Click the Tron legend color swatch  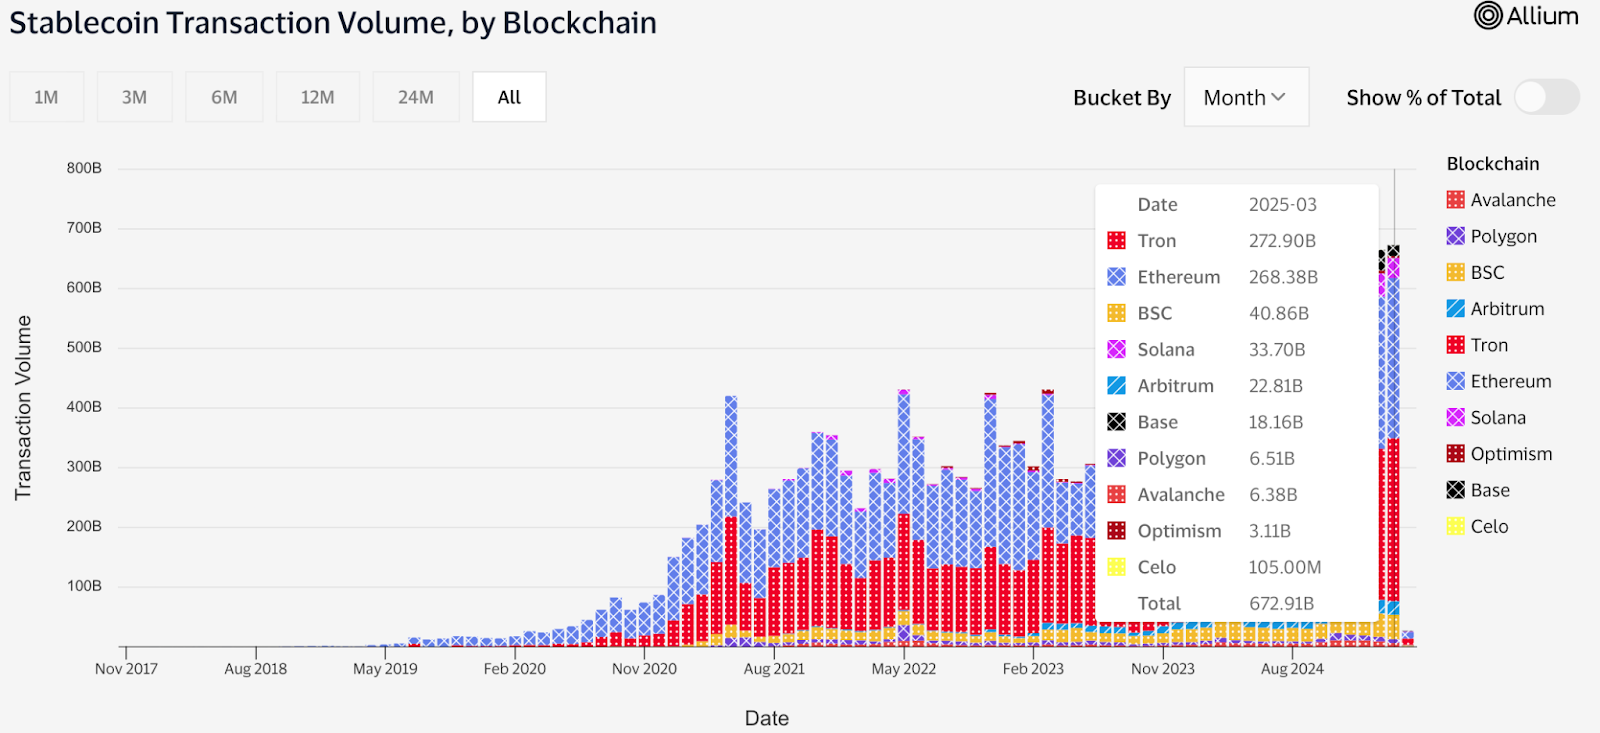point(1456,345)
